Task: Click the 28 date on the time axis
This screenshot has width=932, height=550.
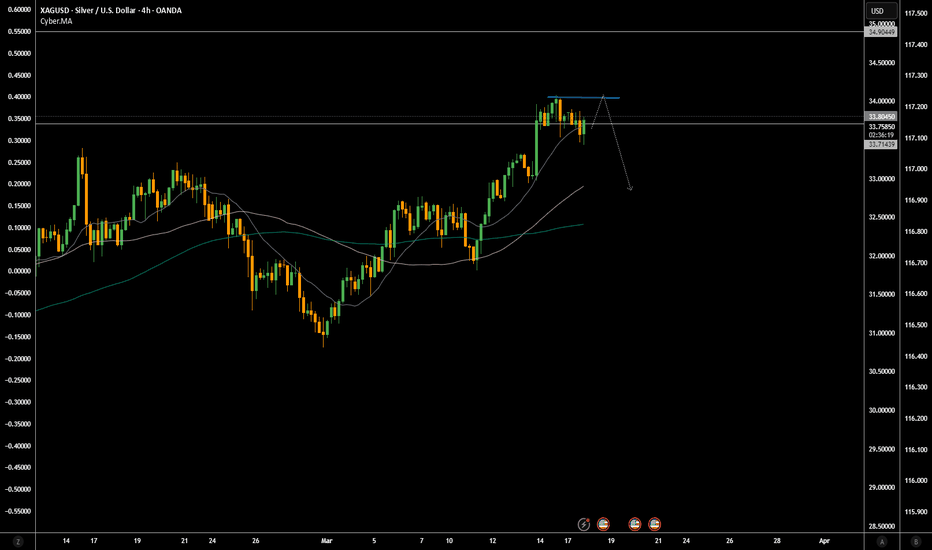Action: (x=776, y=540)
